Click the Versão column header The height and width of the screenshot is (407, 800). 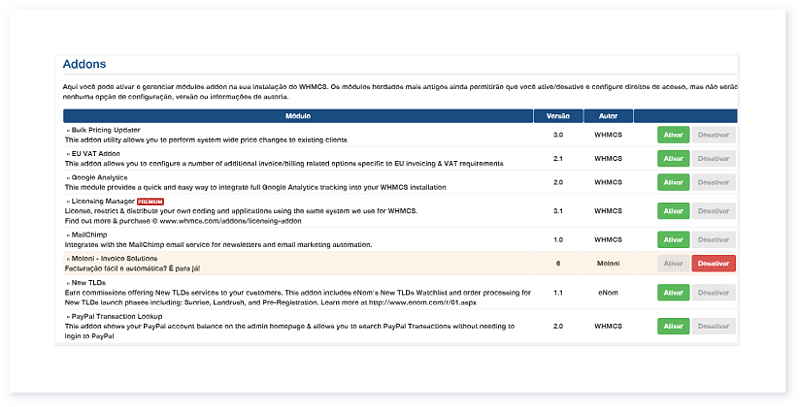tap(558, 116)
